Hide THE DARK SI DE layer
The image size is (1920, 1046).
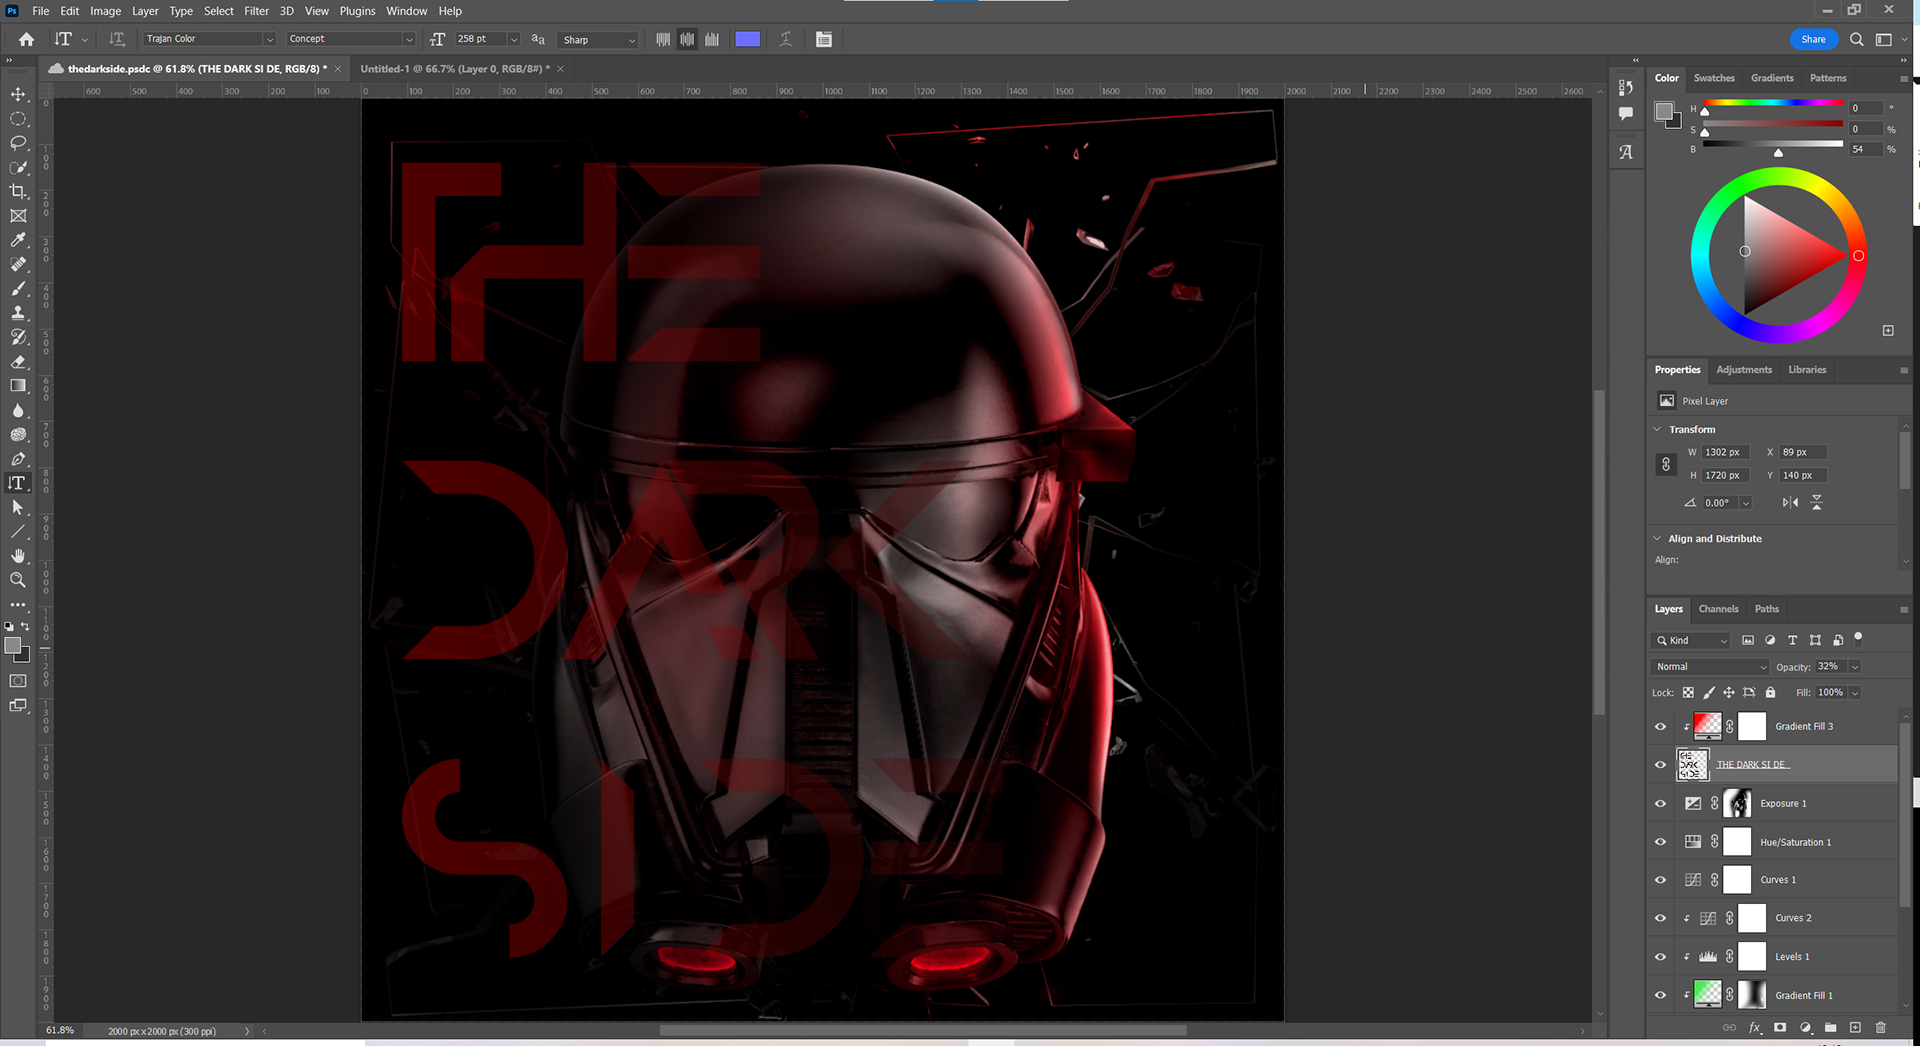click(x=1661, y=765)
